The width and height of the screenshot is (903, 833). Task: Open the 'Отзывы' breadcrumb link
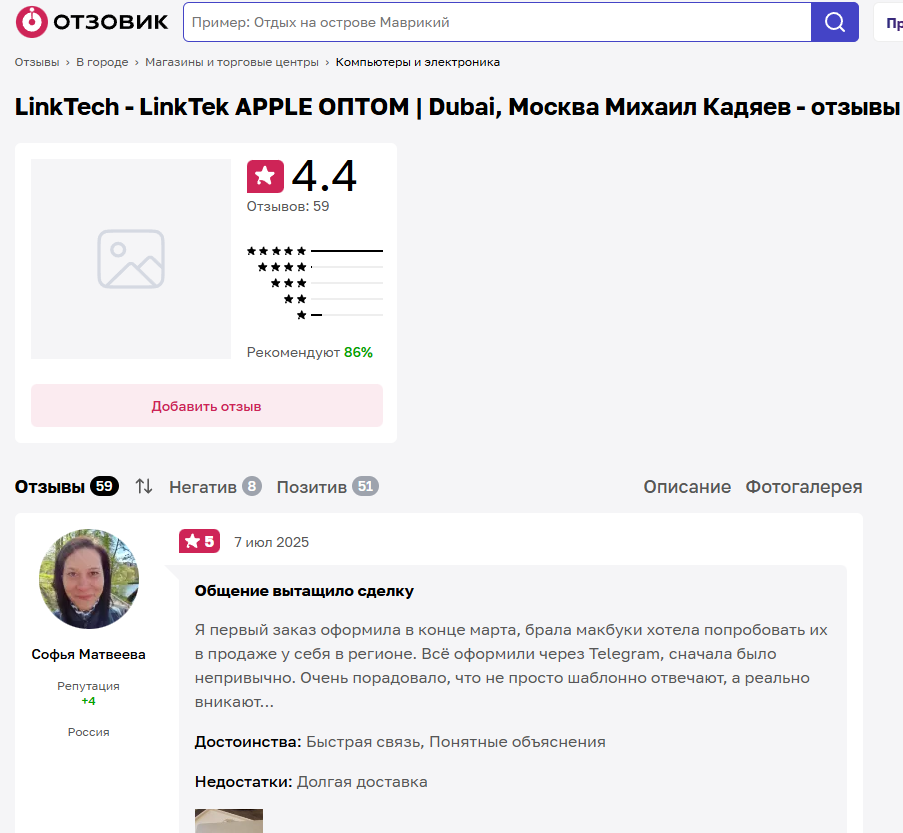37,62
